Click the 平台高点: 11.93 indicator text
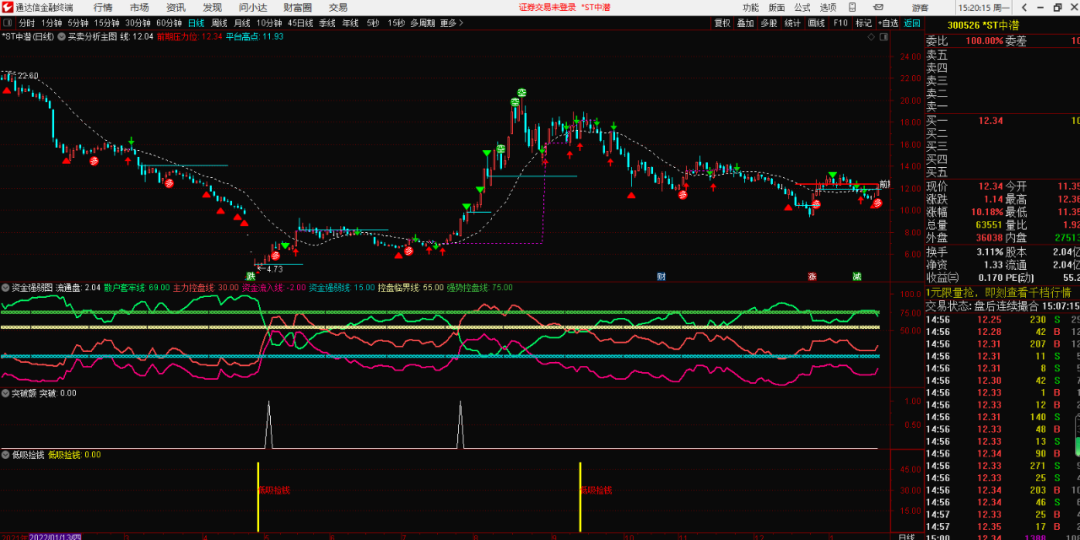 point(254,37)
